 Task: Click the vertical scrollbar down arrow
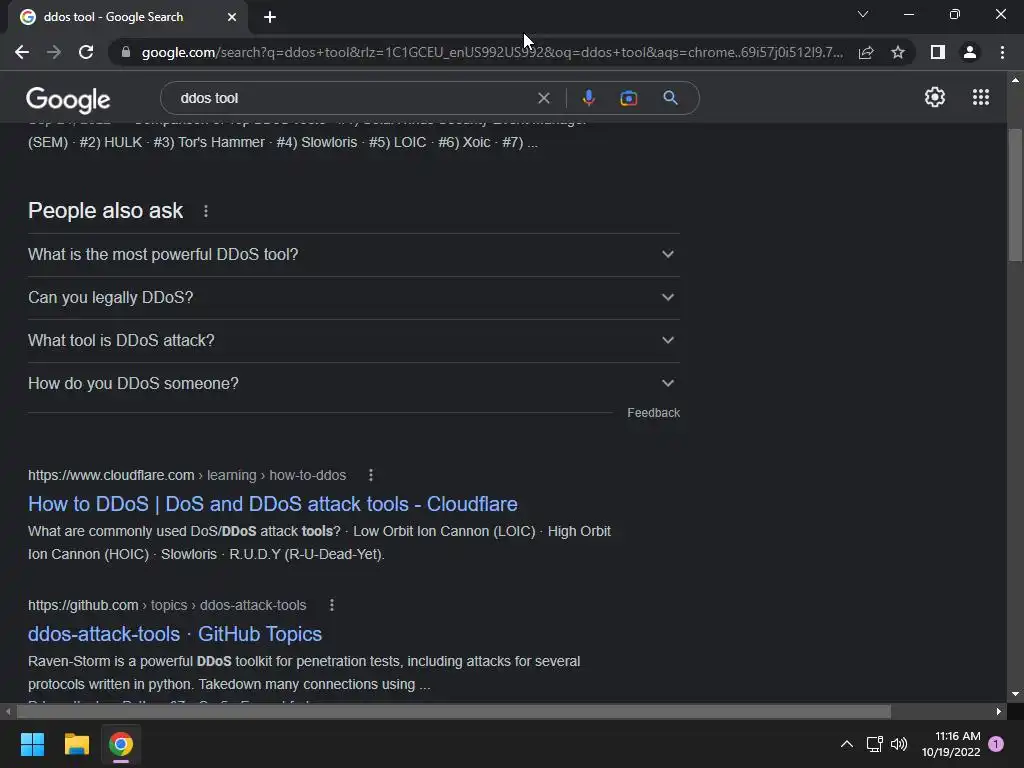1015,694
